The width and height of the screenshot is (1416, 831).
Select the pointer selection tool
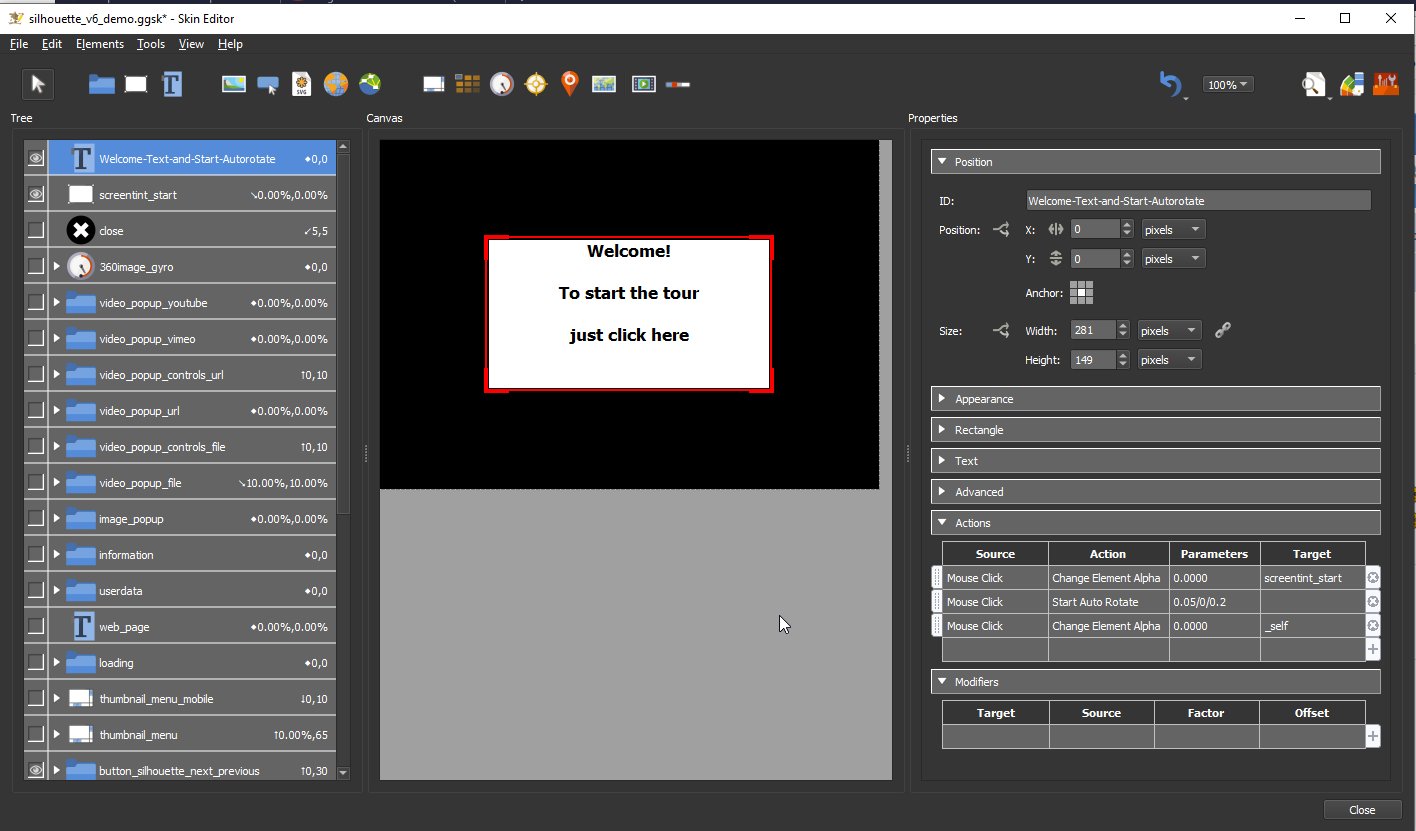(38, 85)
